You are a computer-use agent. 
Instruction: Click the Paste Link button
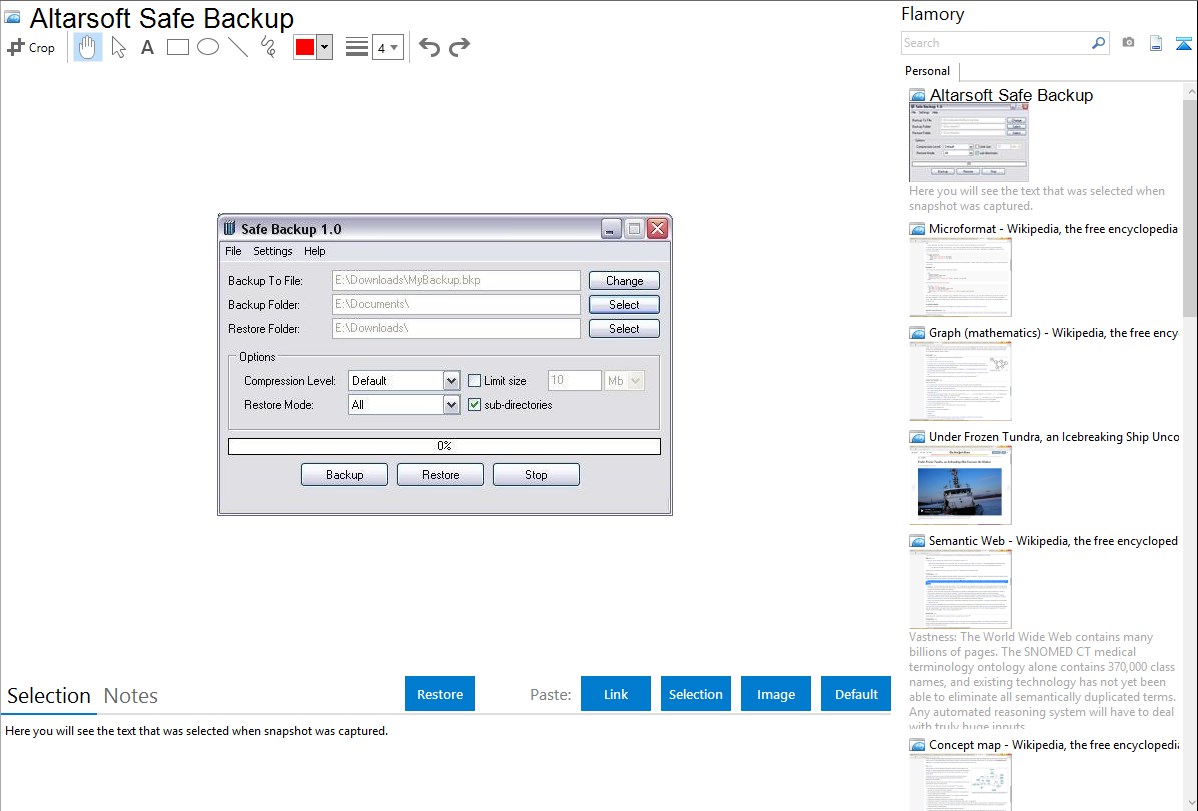tap(616, 694)
